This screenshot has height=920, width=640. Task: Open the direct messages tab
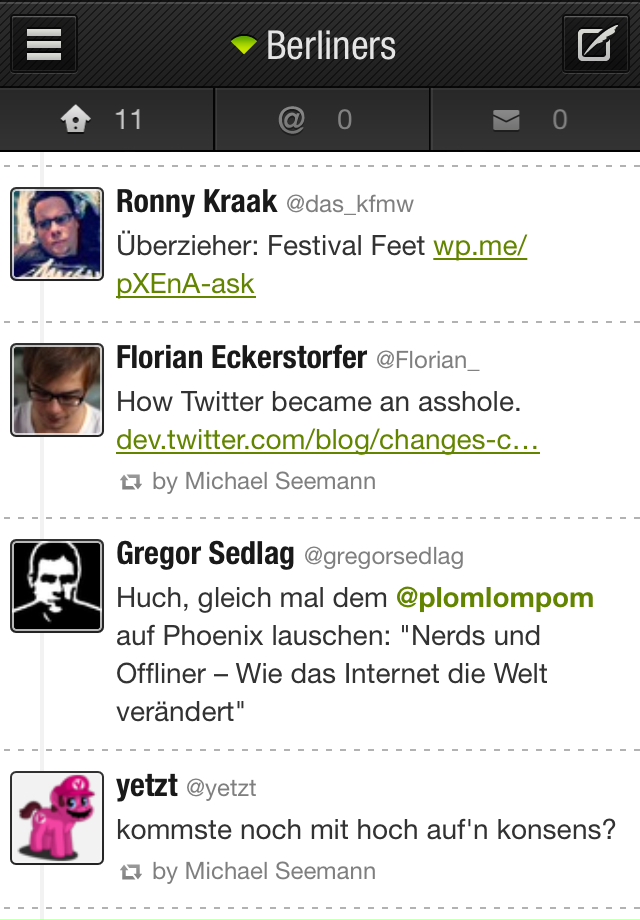535,121
